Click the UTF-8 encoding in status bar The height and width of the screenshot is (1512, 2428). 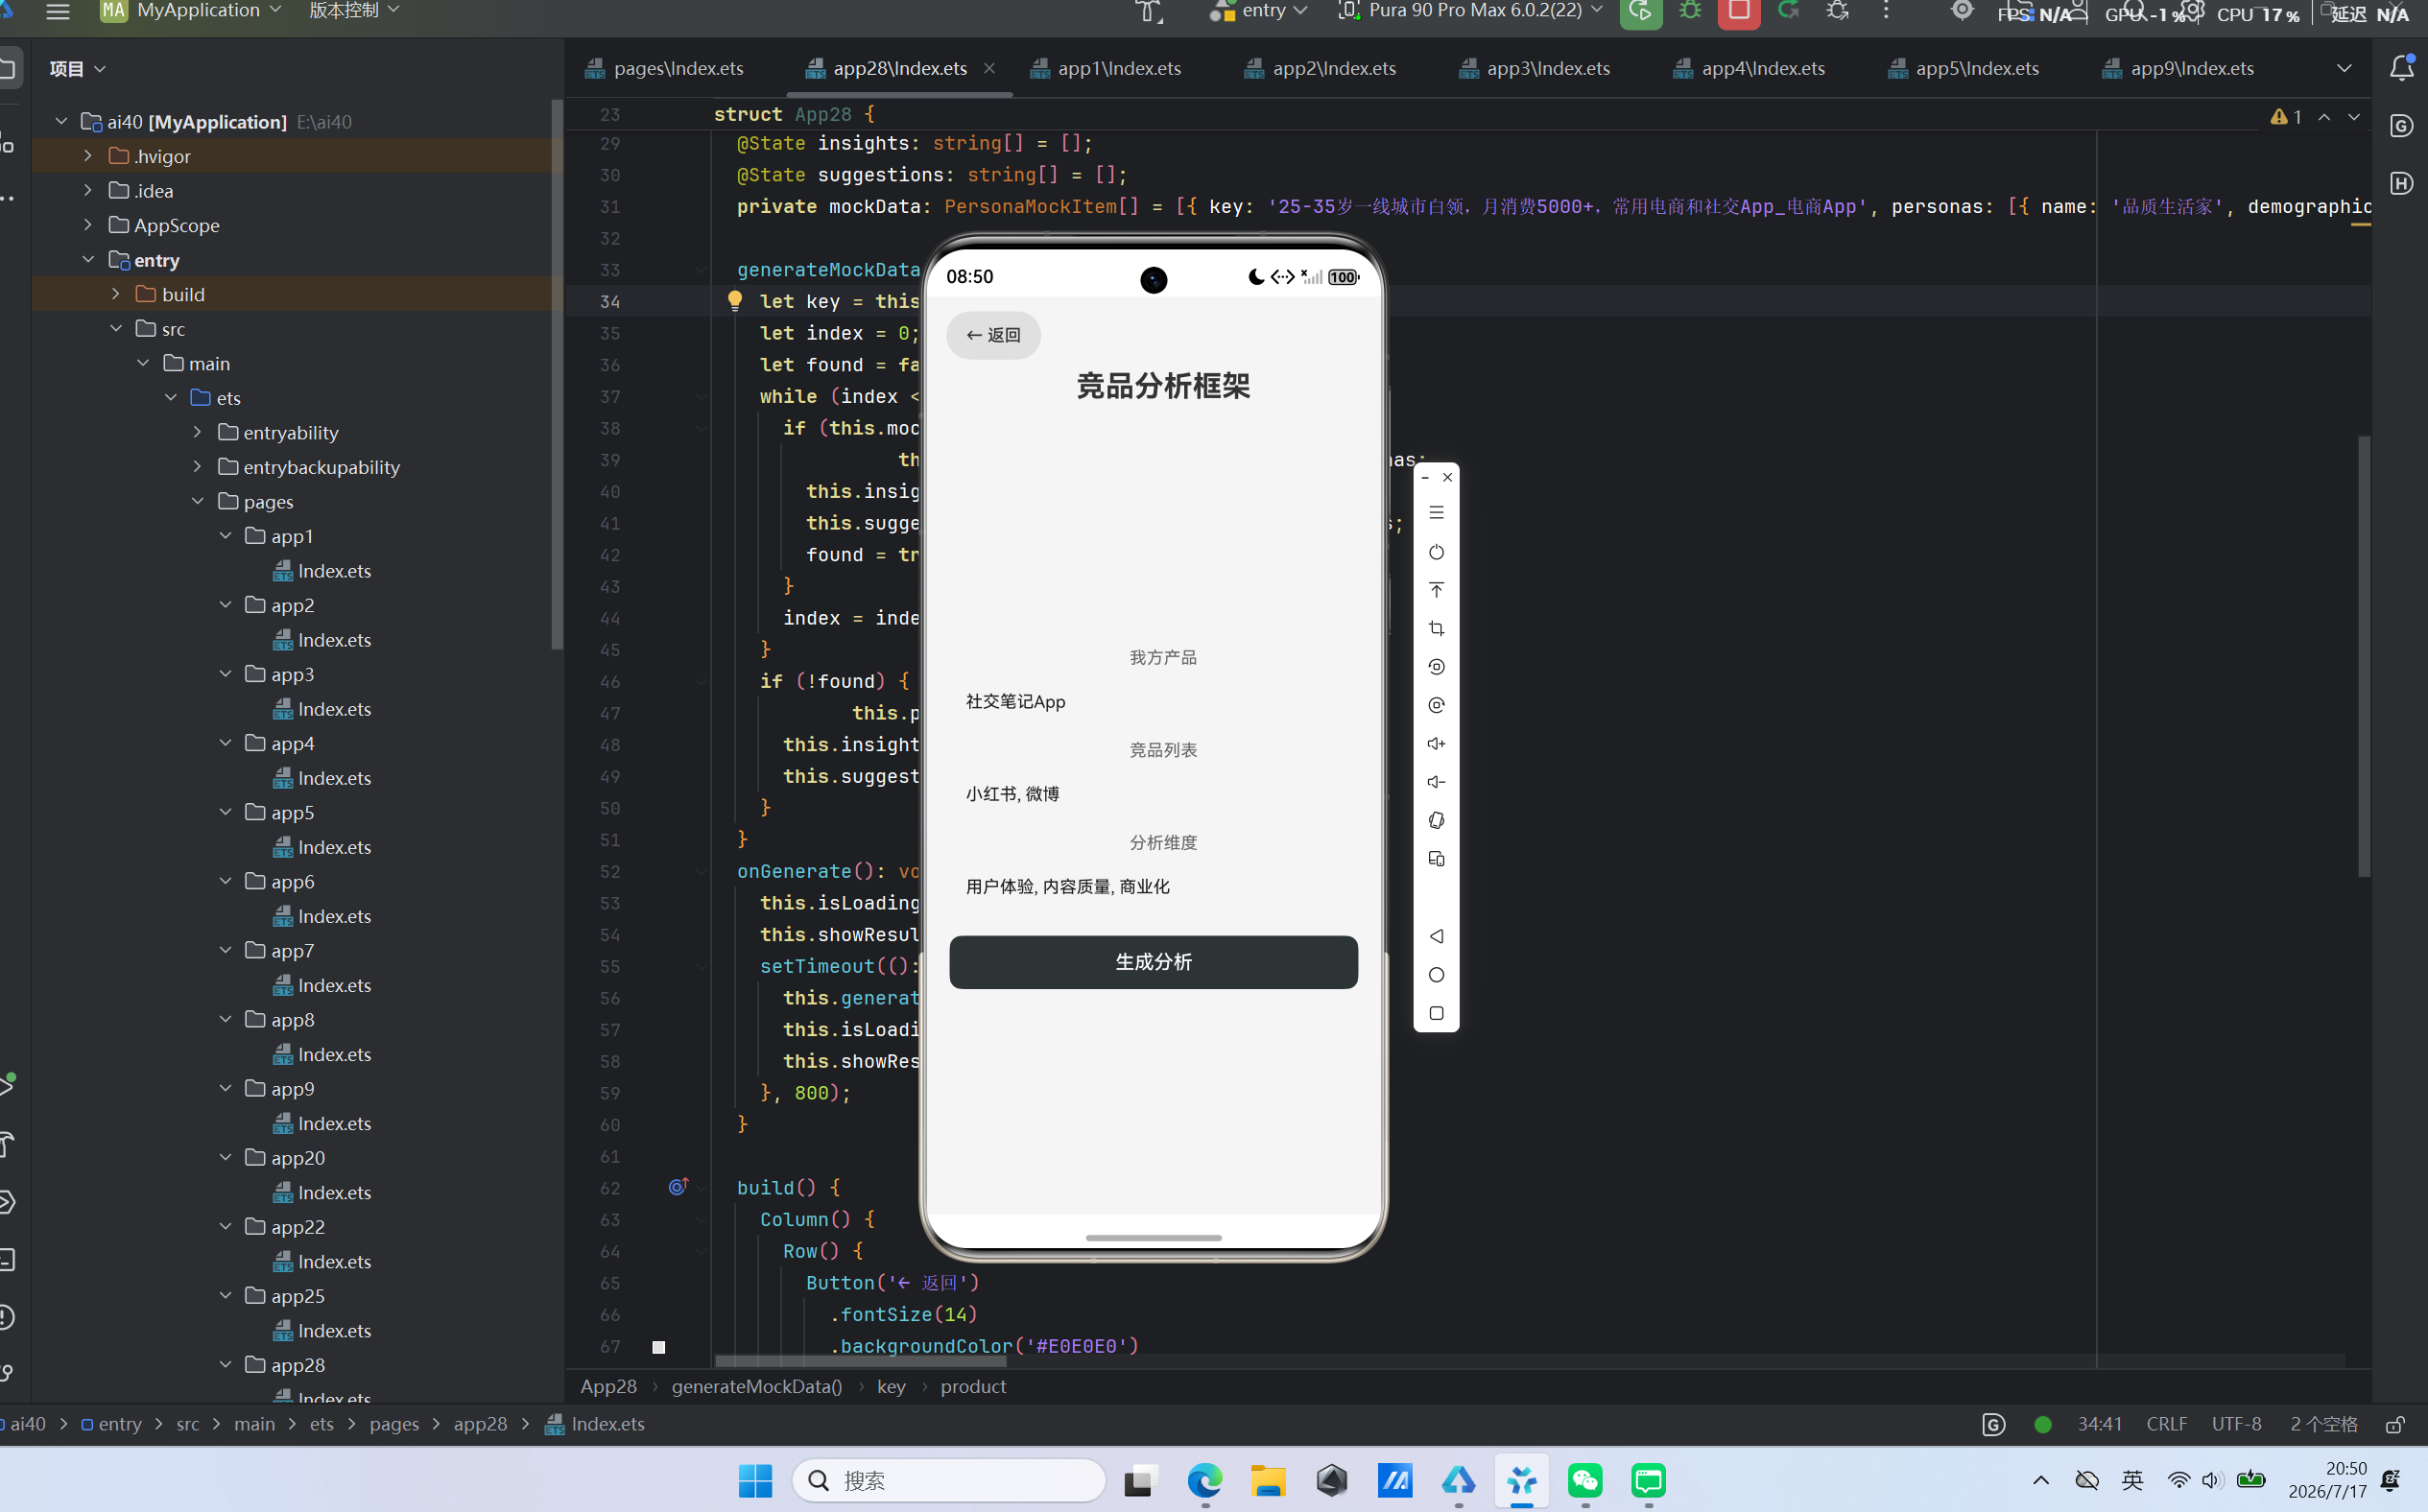point(2236,1424)
